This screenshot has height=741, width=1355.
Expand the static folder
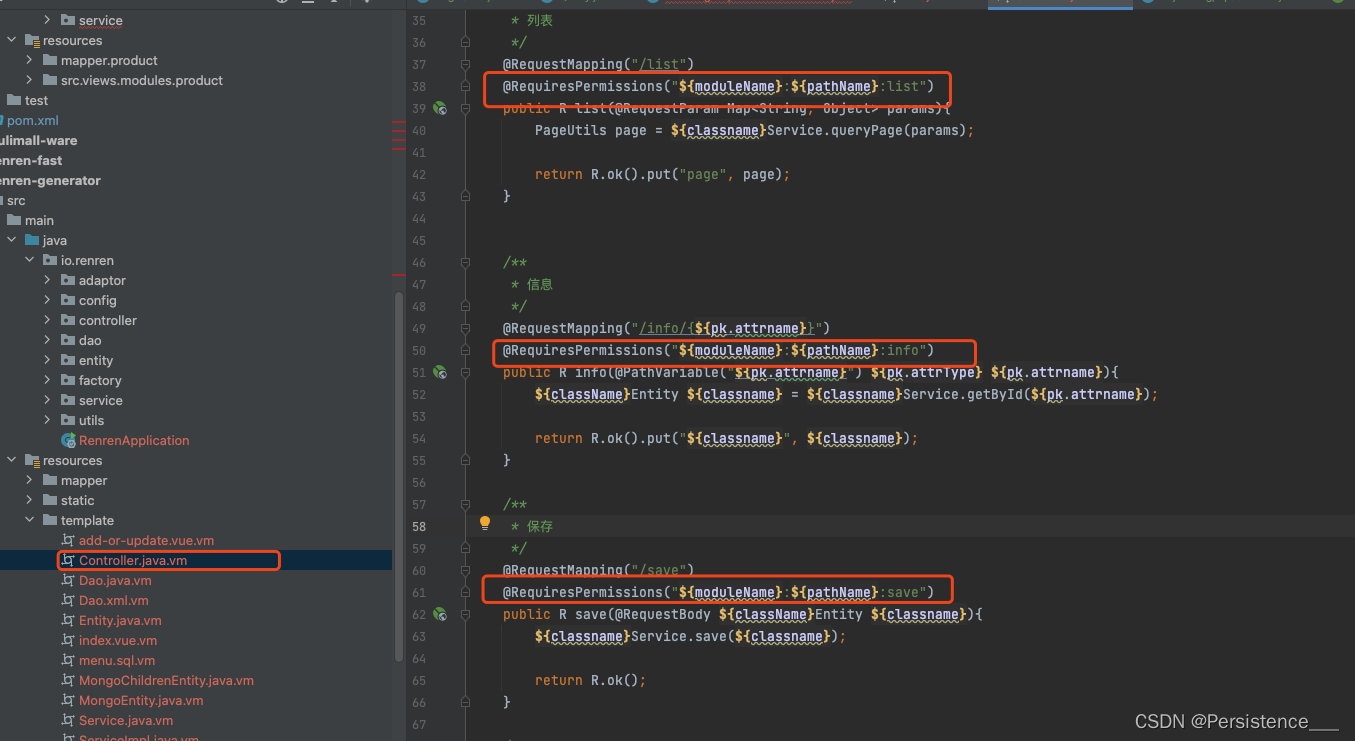30,500
